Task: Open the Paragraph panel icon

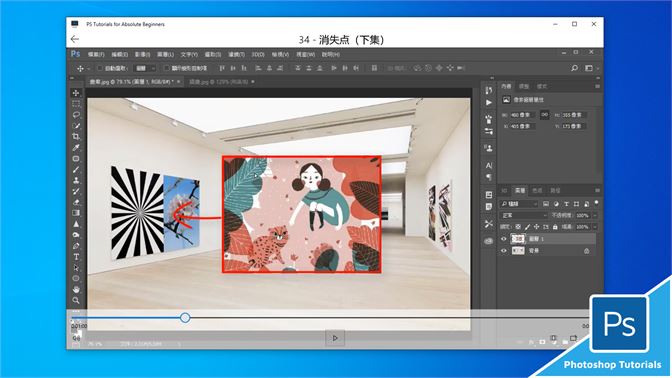Action: 489,177
